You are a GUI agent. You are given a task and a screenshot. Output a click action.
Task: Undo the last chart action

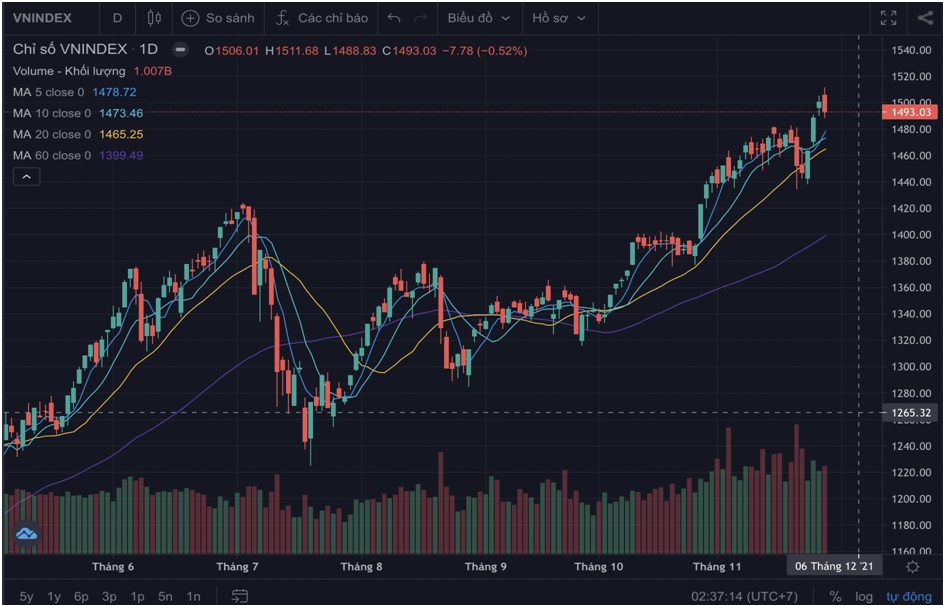394,18
